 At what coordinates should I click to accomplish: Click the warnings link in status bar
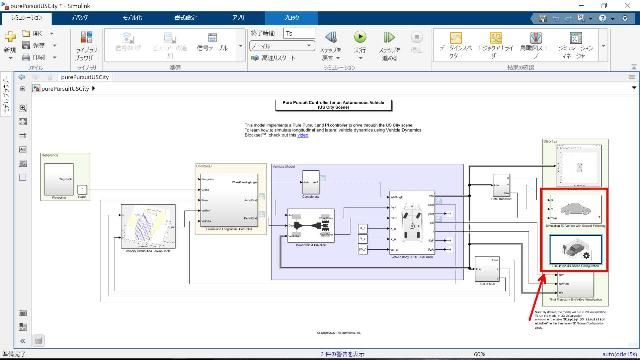(x=342, y=354)
